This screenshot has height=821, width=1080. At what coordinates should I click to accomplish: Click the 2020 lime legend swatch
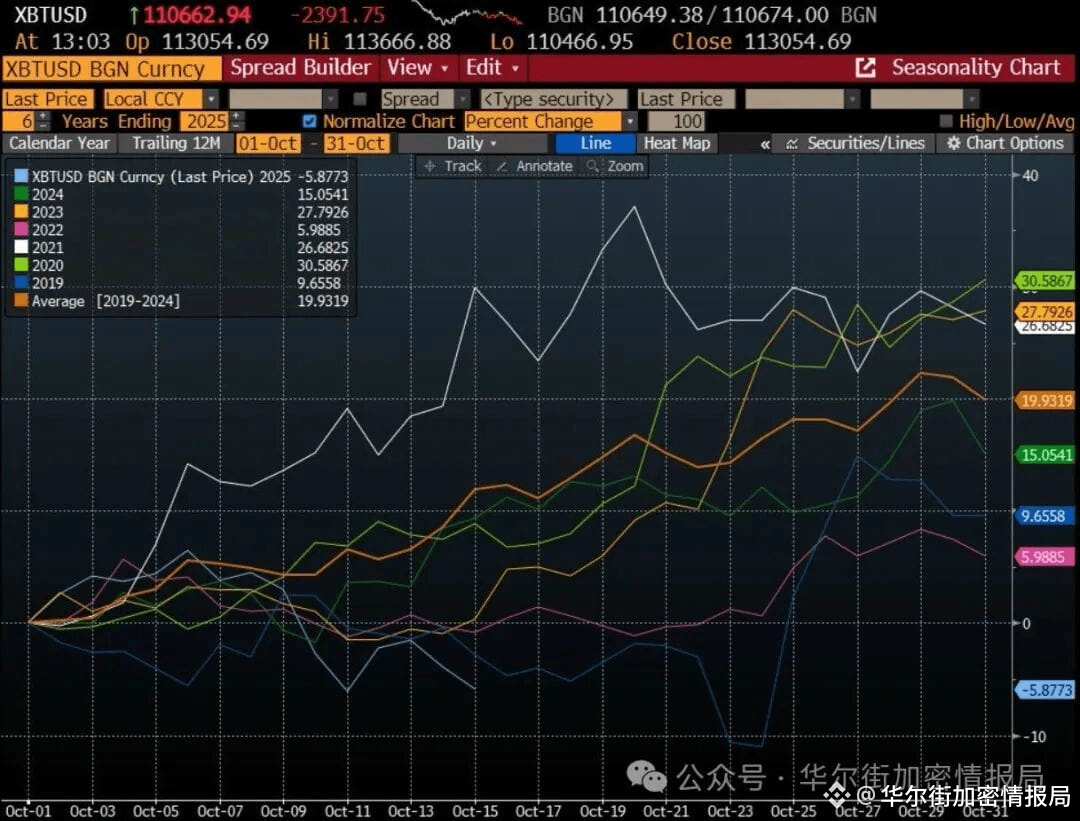click(x=21, y=265)
